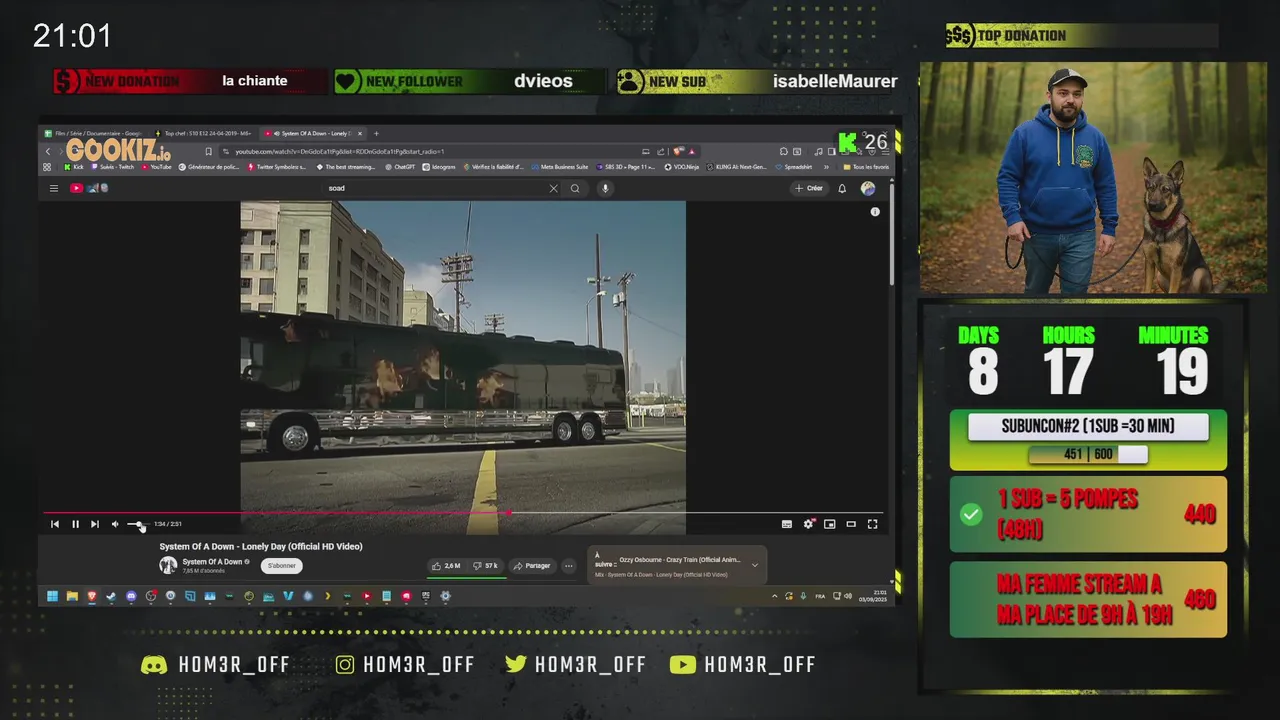The width and height of the screenshot is (1280, 720).
Task: Switch to the Top chef S10 E12 tab
Action: coord(204,133)
